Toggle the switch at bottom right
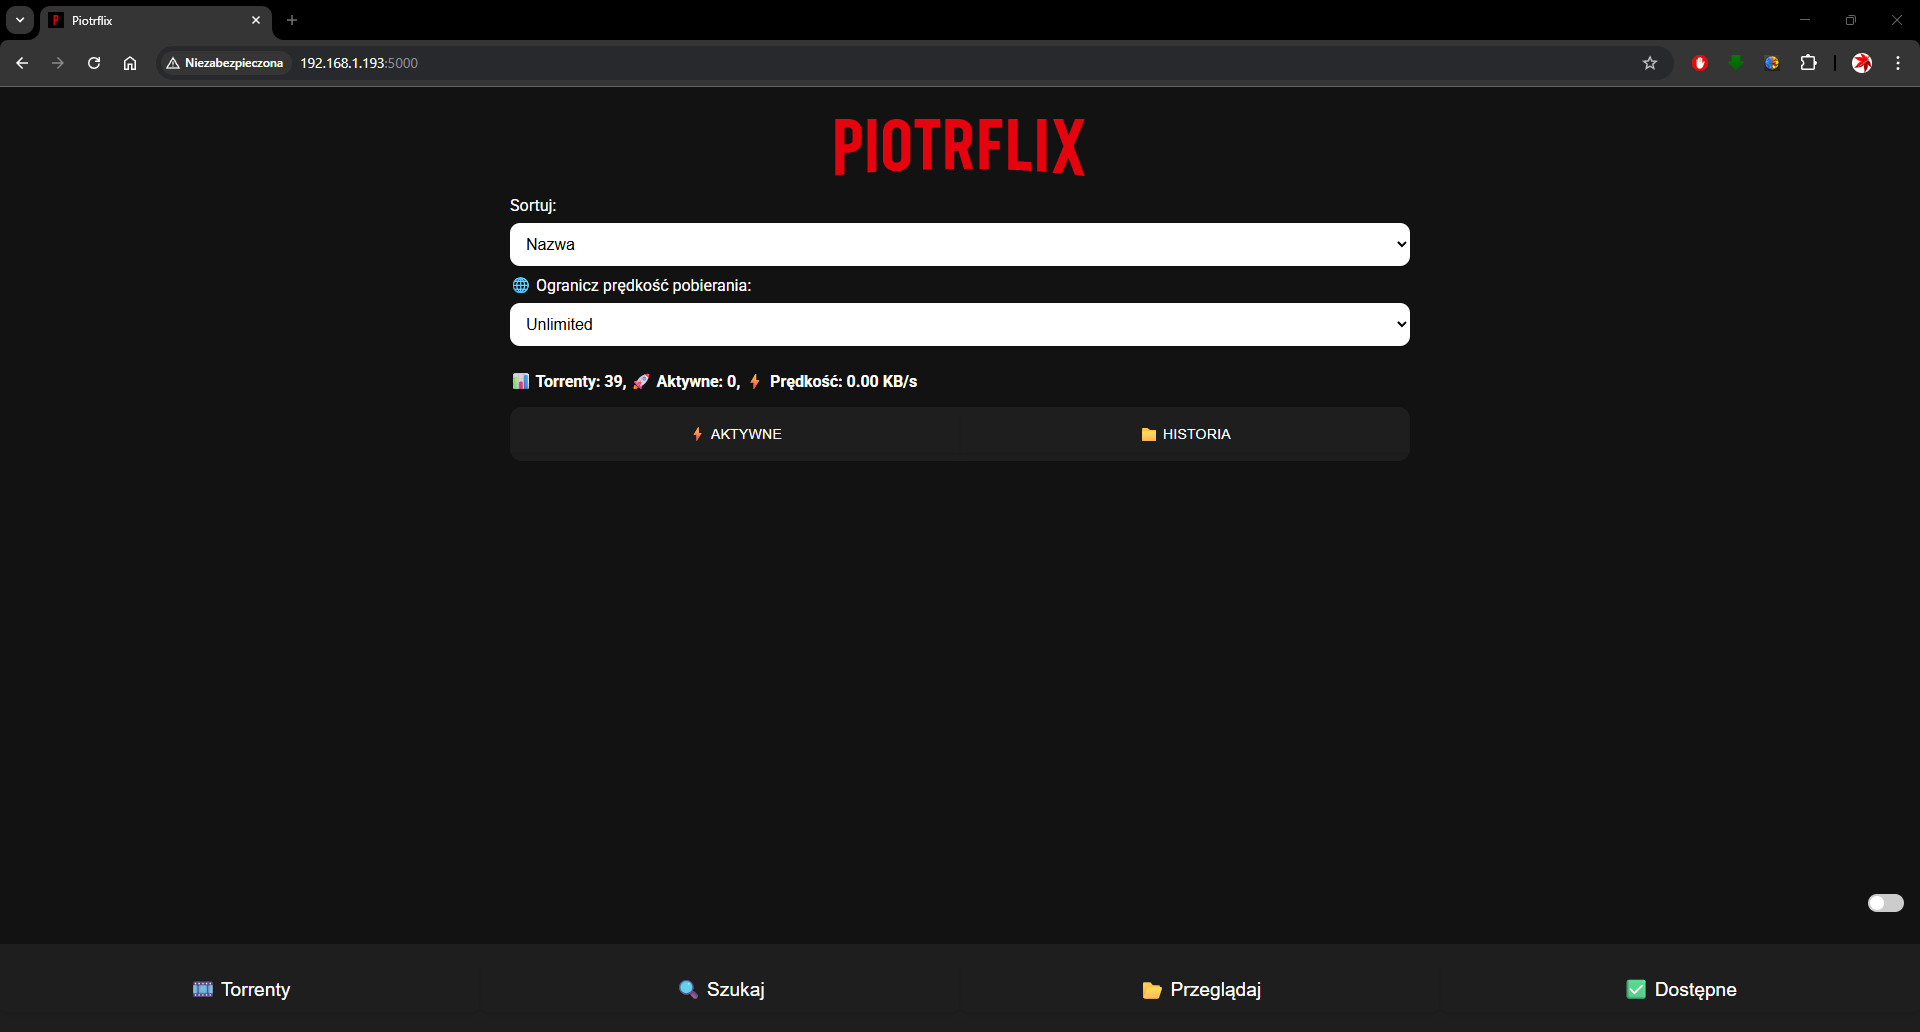Viewport: 1920px width, 1032px height. point(1886,903)
